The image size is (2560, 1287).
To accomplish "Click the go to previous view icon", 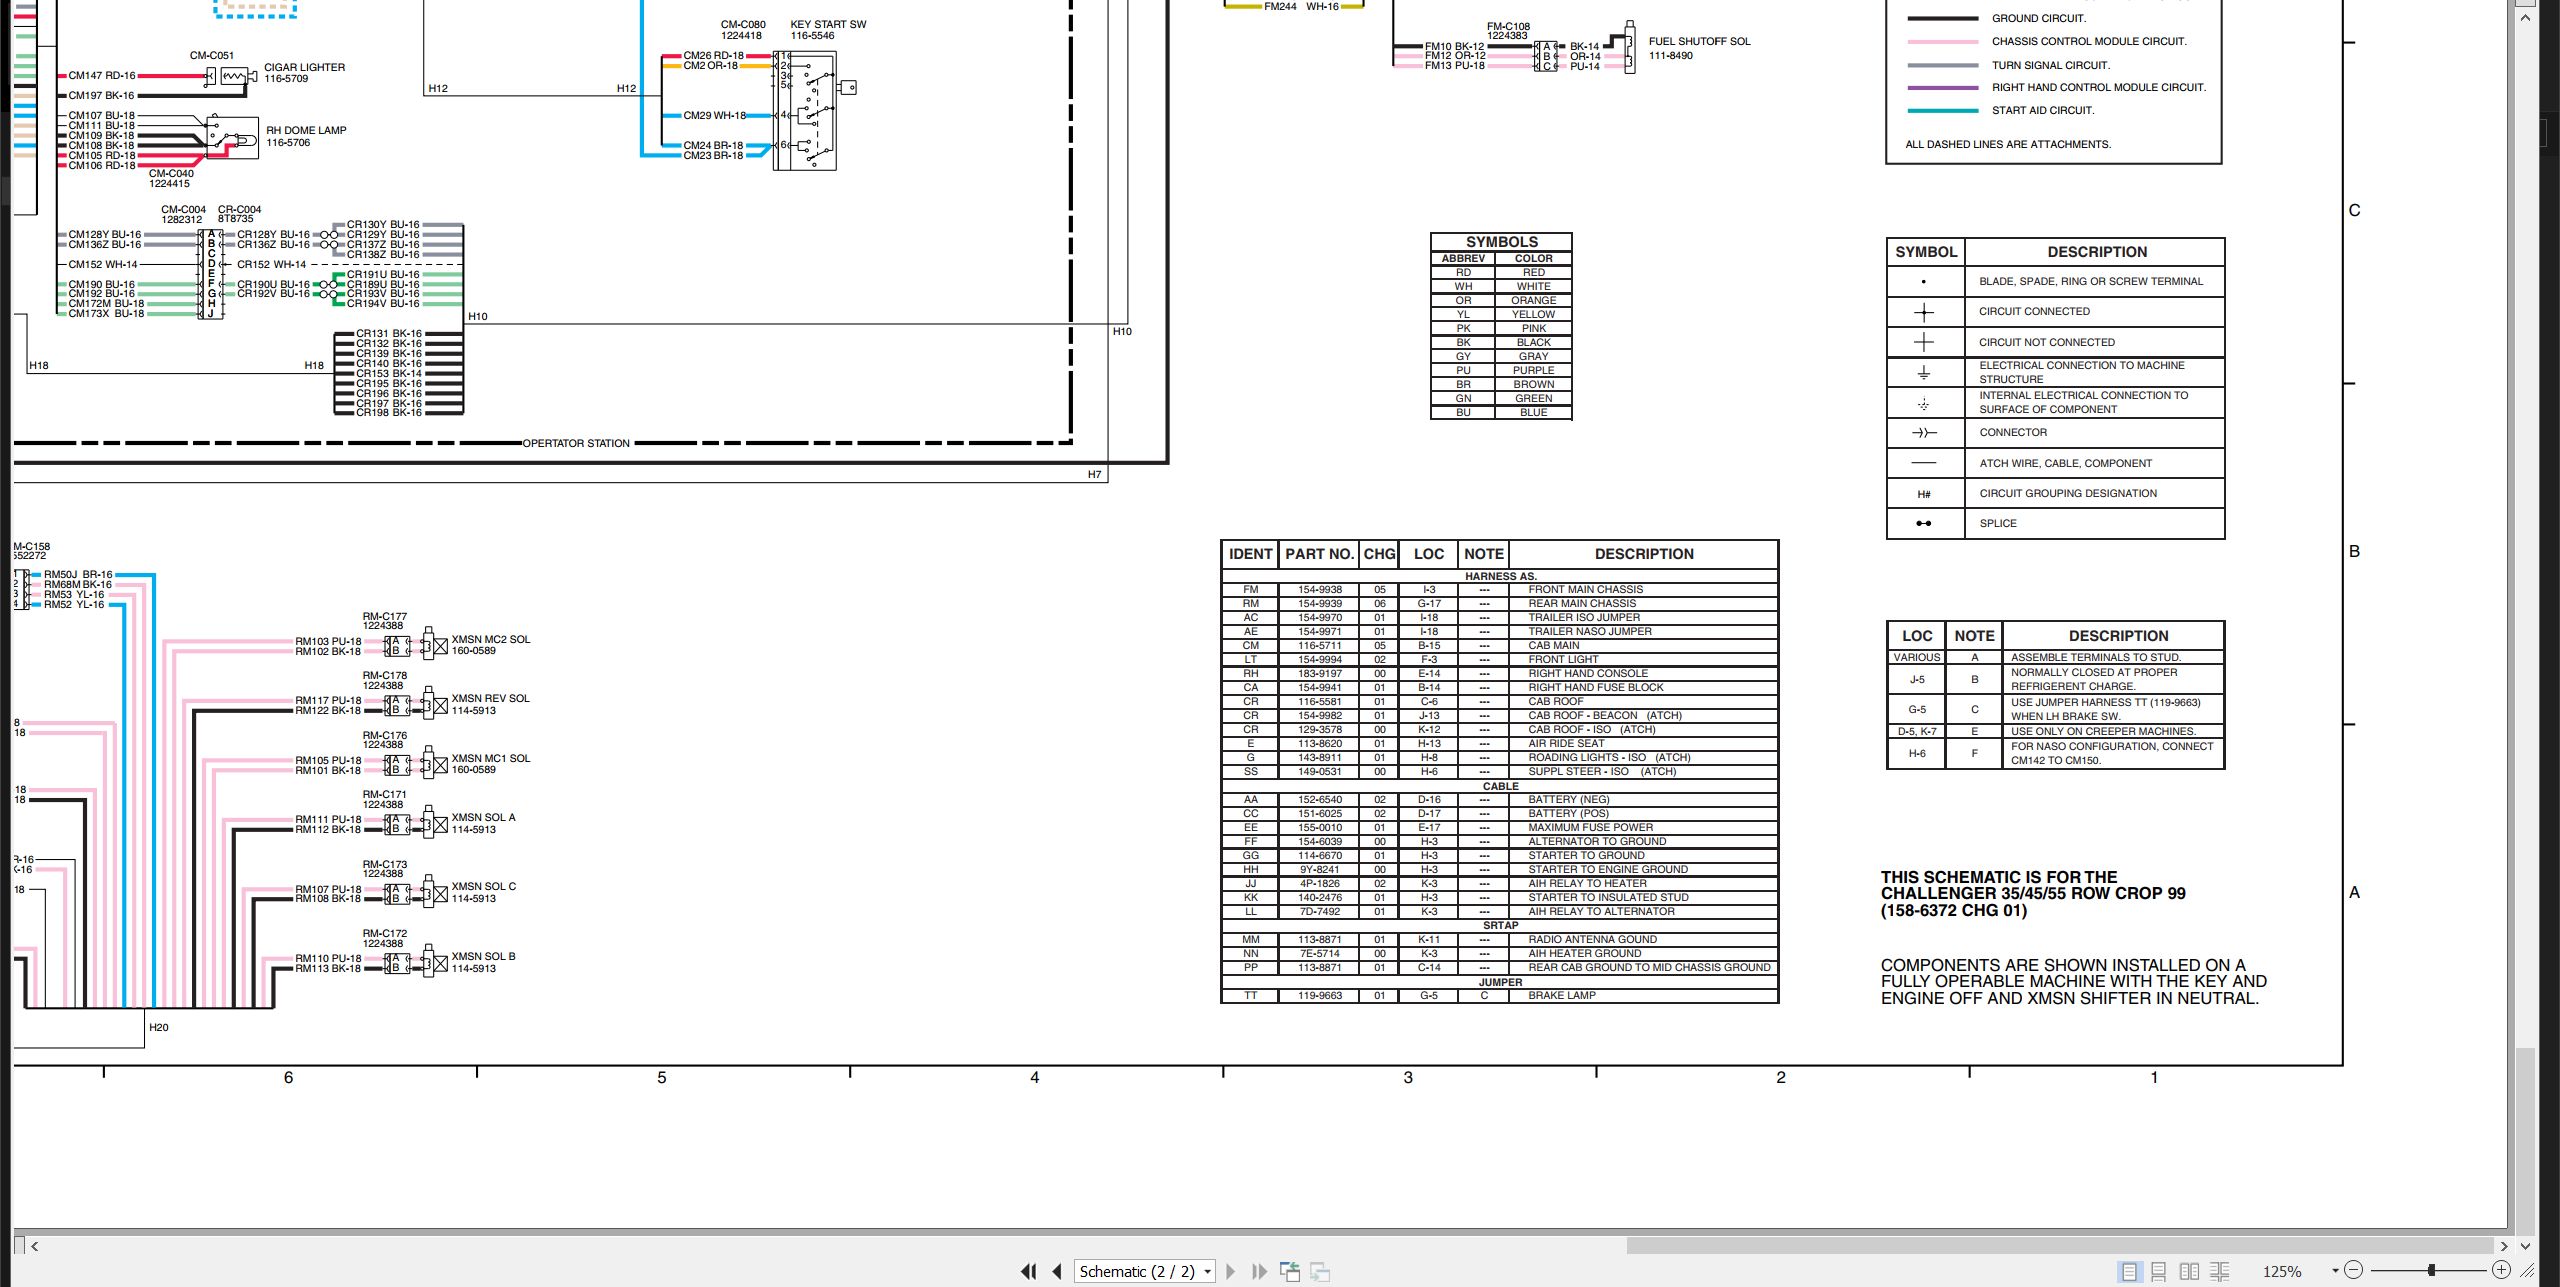I will [1291, 1271].
